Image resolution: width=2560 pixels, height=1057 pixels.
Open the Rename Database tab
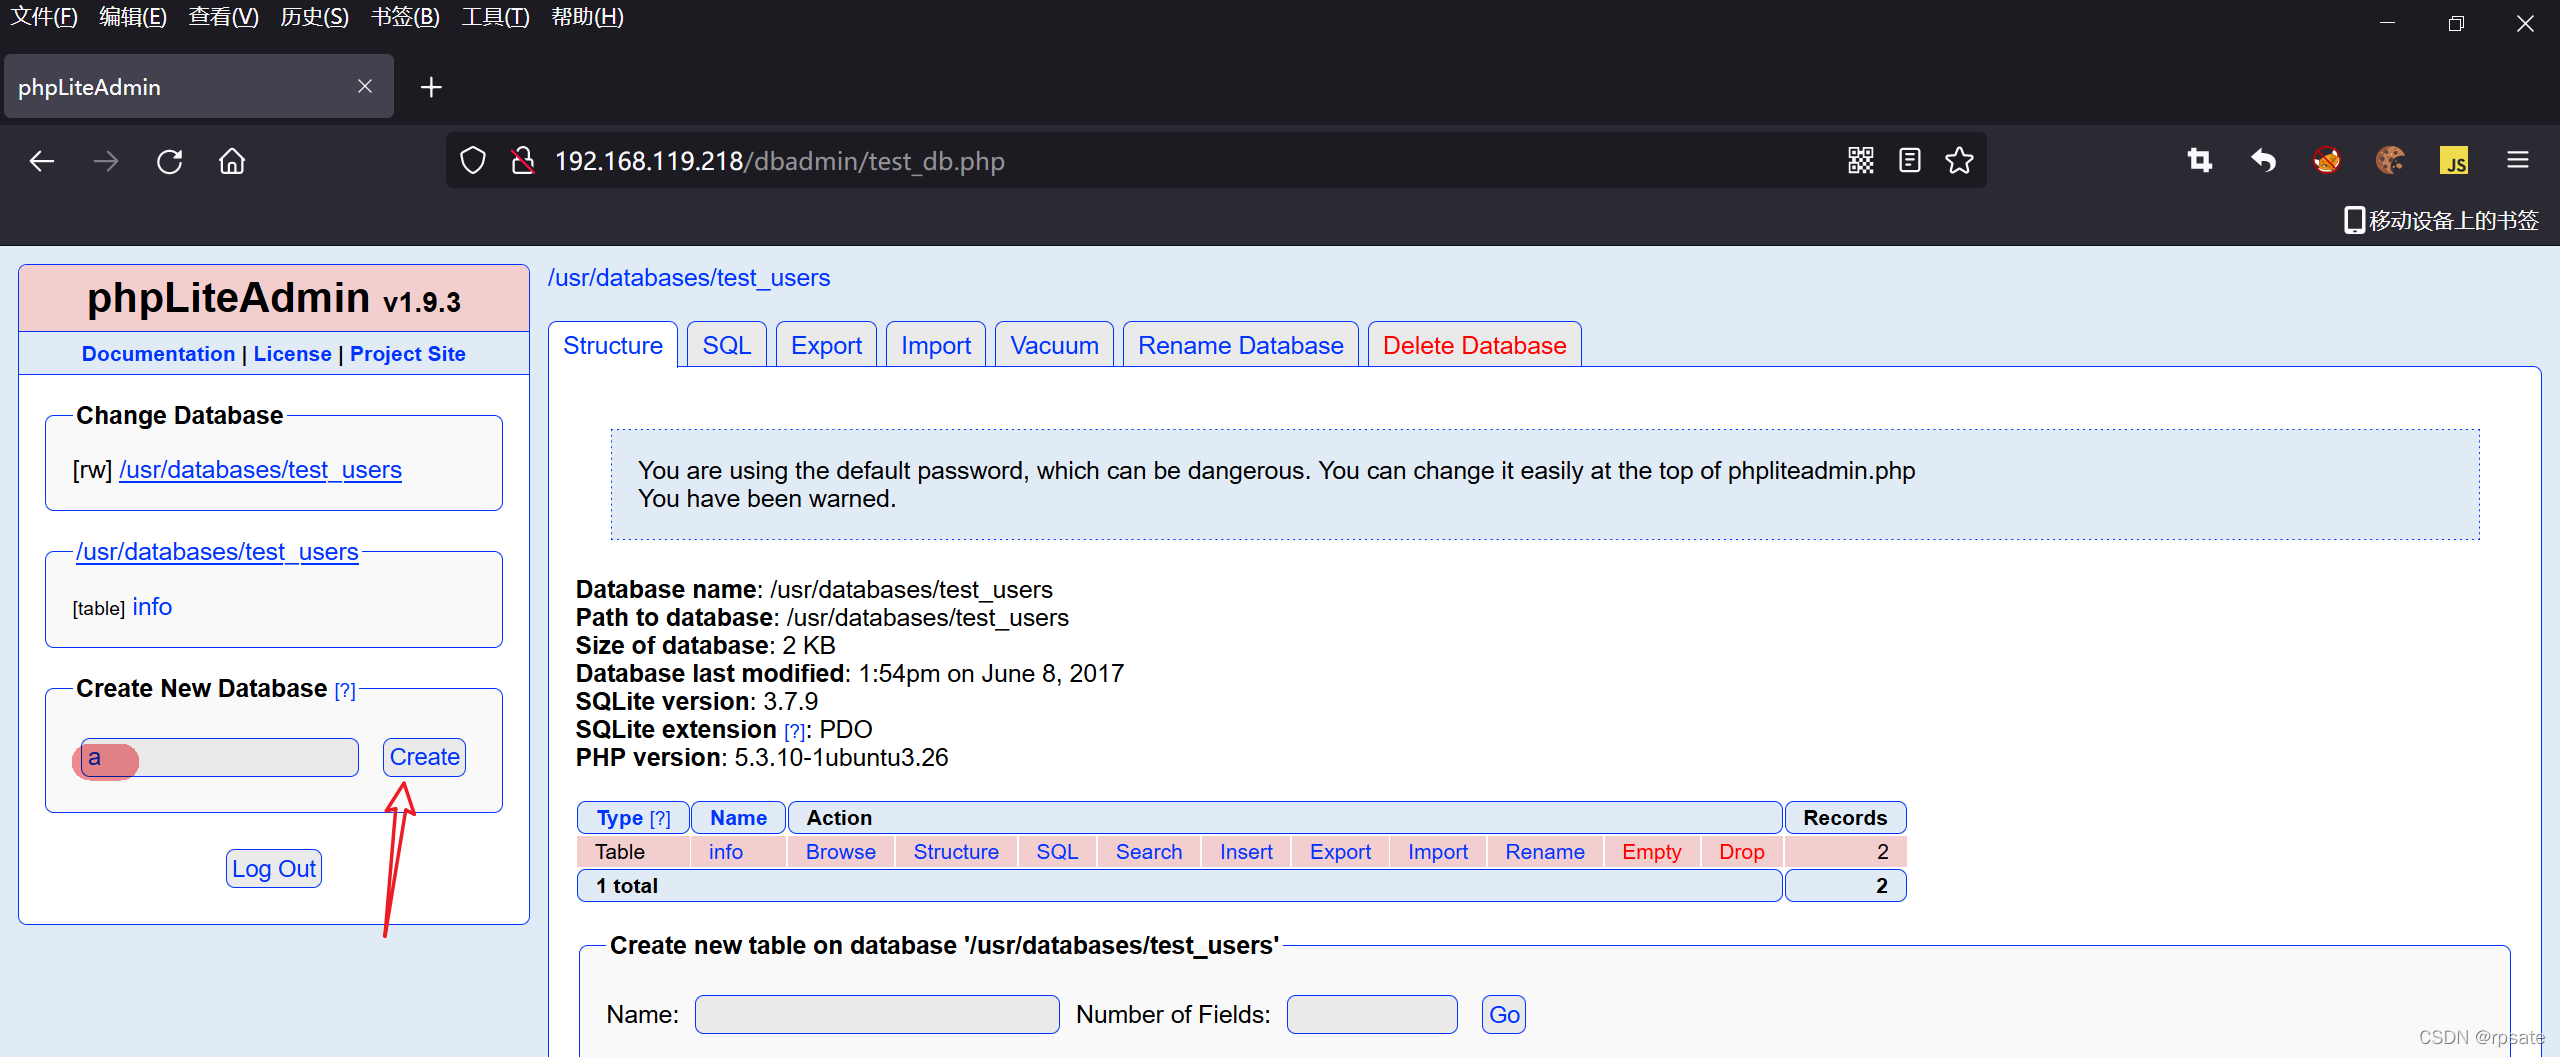pyautogui.click(x=1240, y=345)
